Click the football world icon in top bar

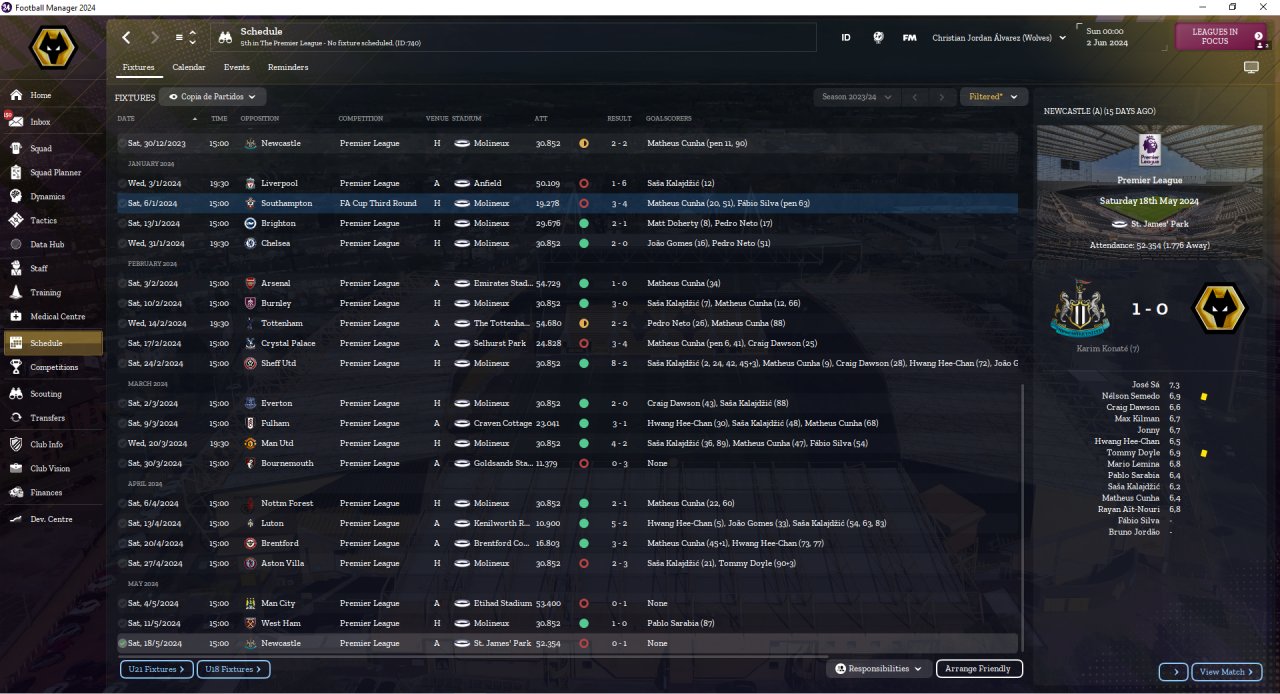tap(878, 38)
